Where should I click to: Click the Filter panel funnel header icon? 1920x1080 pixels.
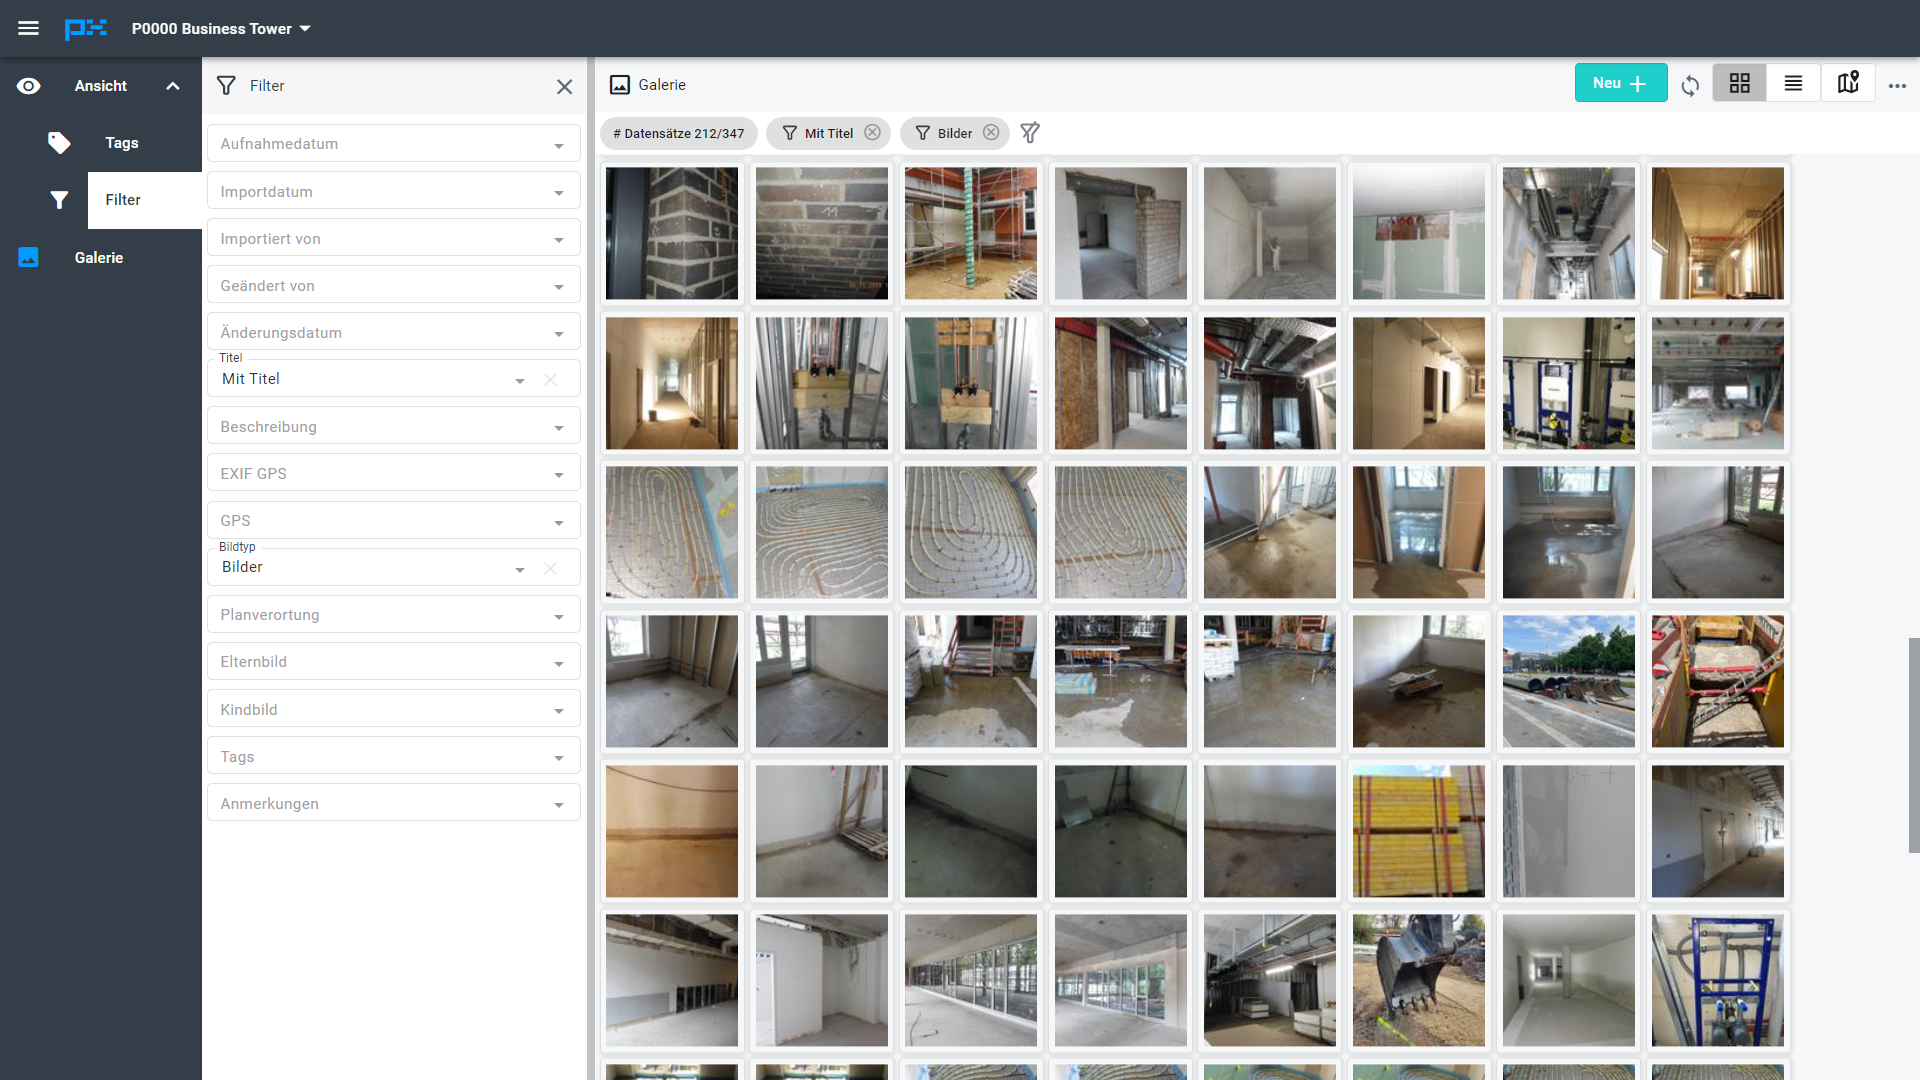(x=227, y=86)
